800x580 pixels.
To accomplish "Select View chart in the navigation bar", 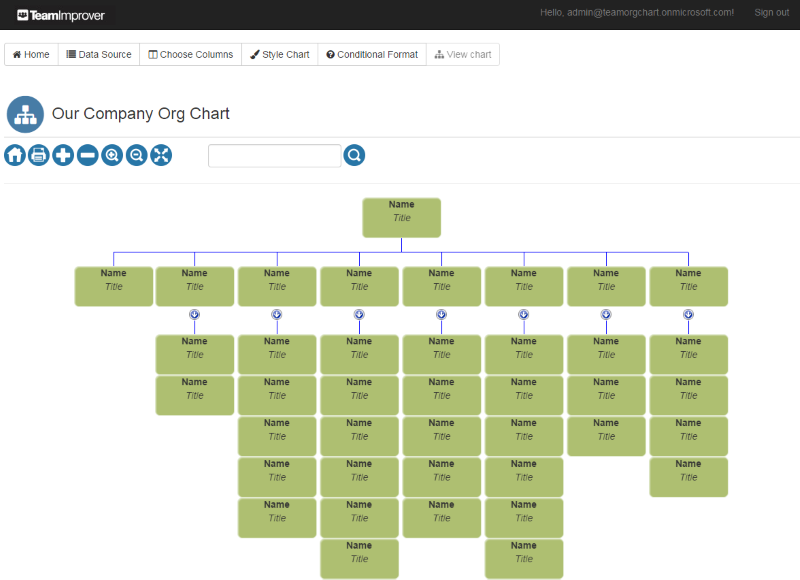I will pyautogui.click(x=462, y=54).
